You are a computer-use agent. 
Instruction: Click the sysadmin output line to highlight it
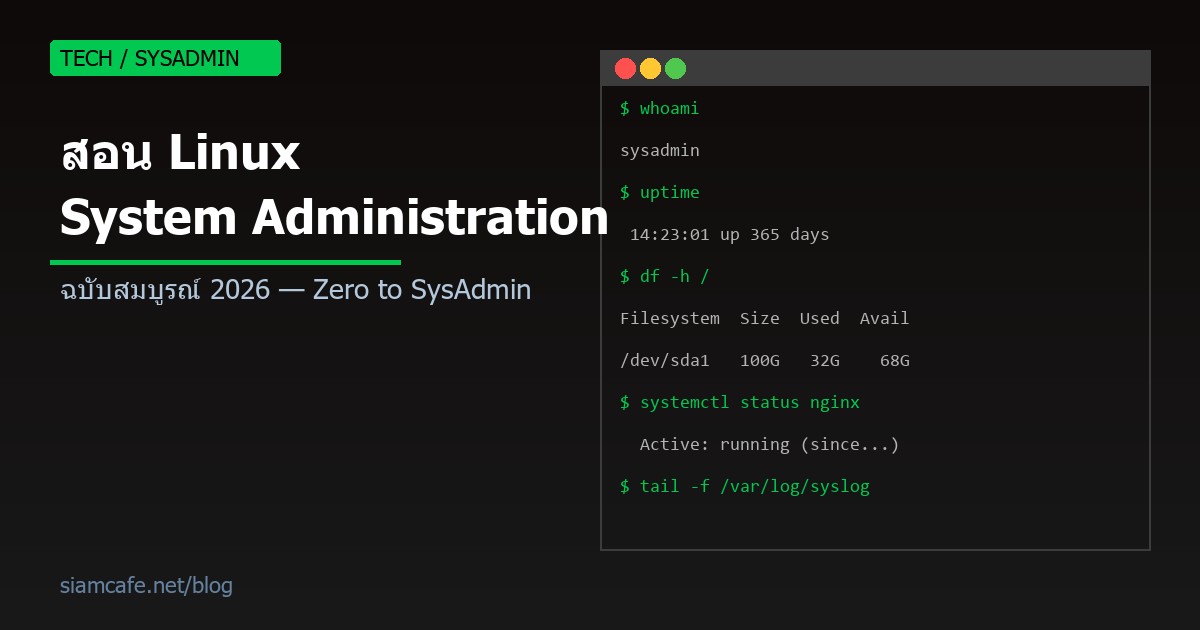click(x=660, y=150)
